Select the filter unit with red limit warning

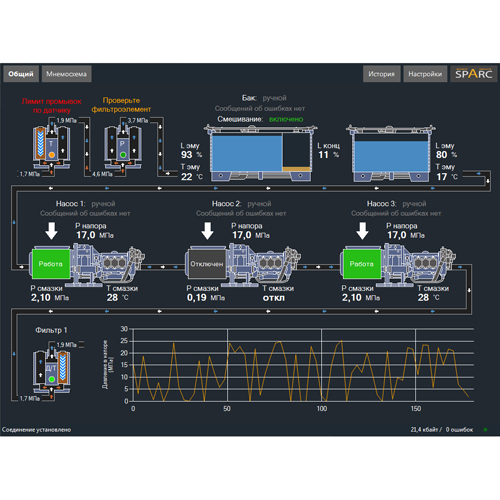tap(51, 146)
